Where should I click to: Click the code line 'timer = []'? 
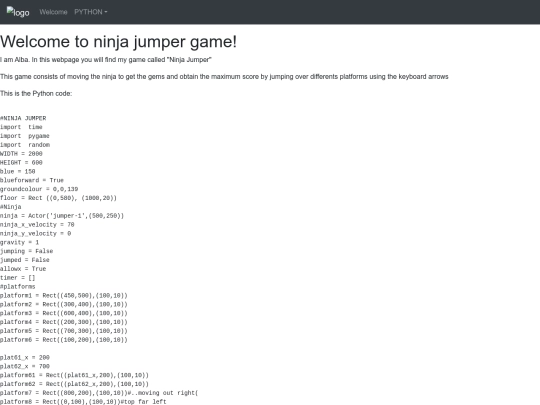point(18,278)
